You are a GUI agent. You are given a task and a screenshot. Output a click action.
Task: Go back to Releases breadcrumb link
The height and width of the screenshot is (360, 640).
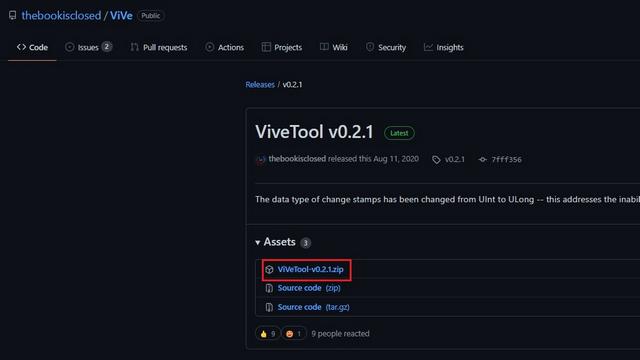[x=260, y=84]
